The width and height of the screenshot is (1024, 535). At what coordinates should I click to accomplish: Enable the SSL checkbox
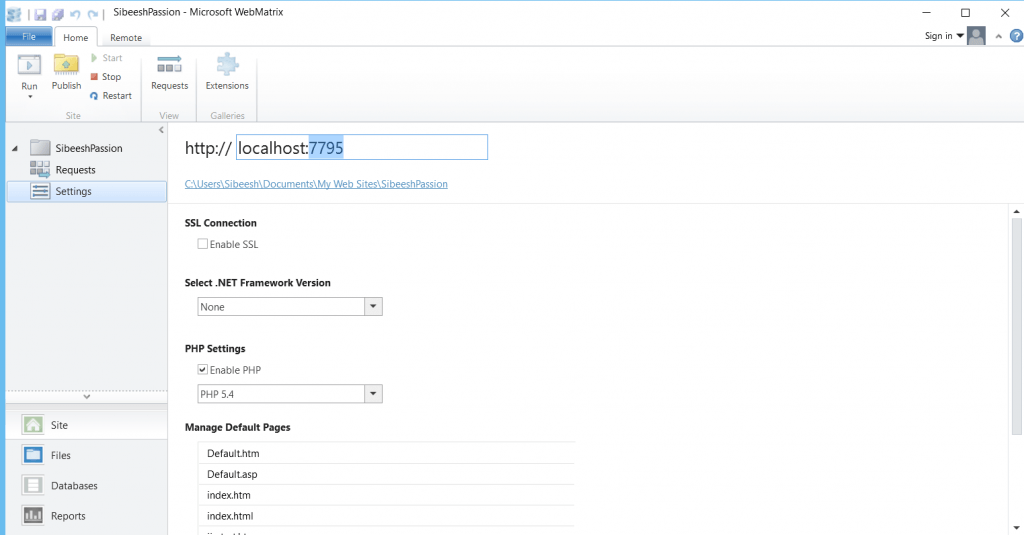pos(202,244)
